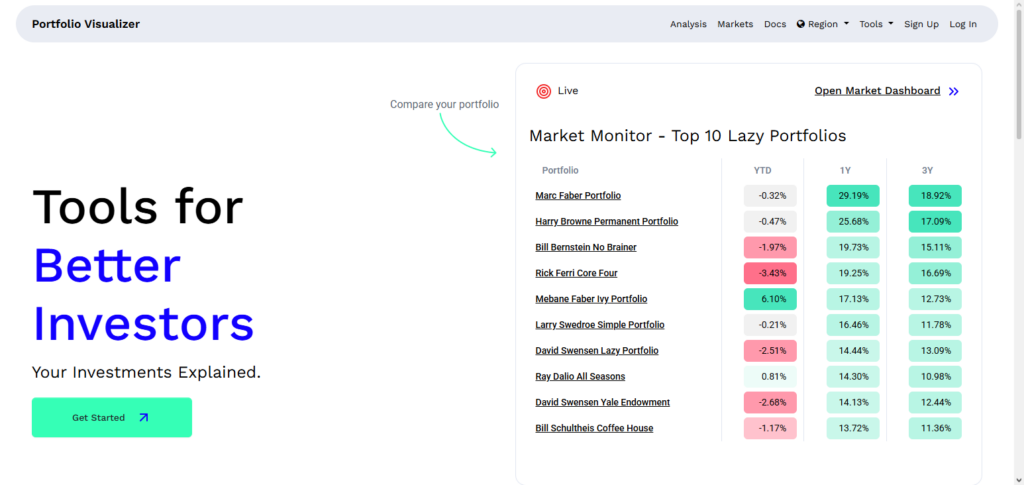Click the 0.81% YTD cell
The height and width of the screenshot is (485, 1024).
(770, 377)
